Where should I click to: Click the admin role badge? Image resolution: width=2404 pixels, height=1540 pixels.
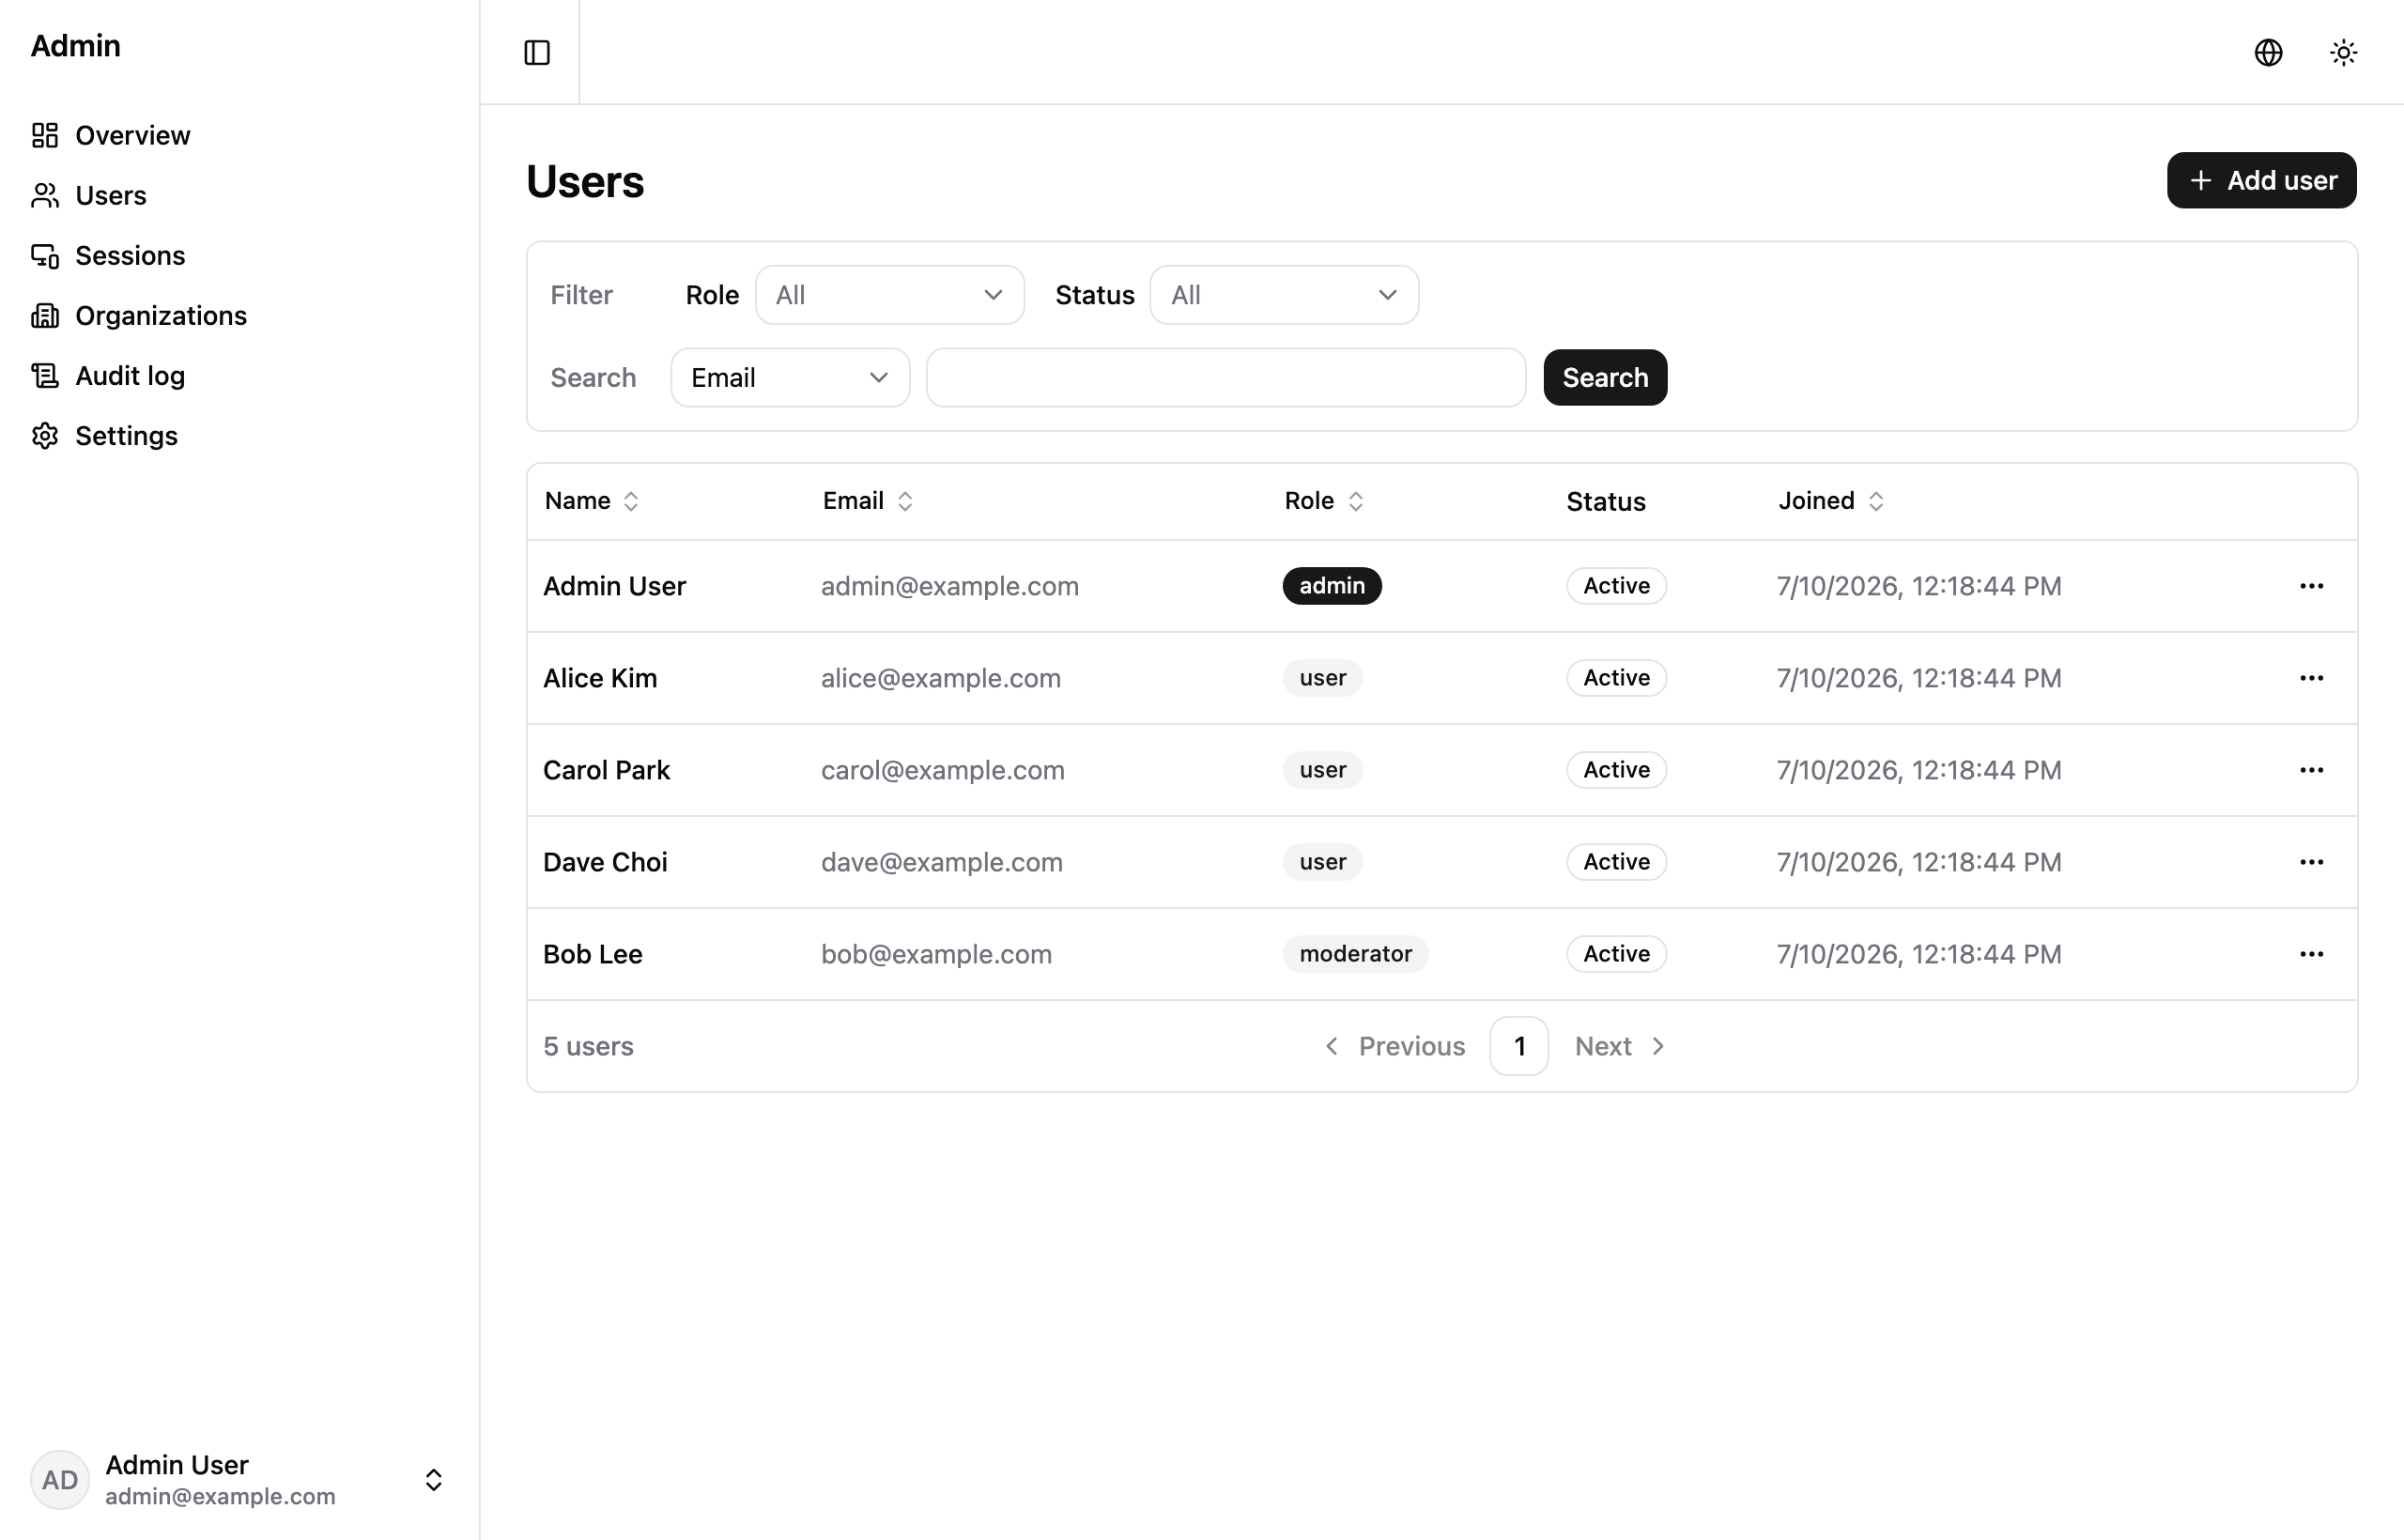[x=1332, y=586]
